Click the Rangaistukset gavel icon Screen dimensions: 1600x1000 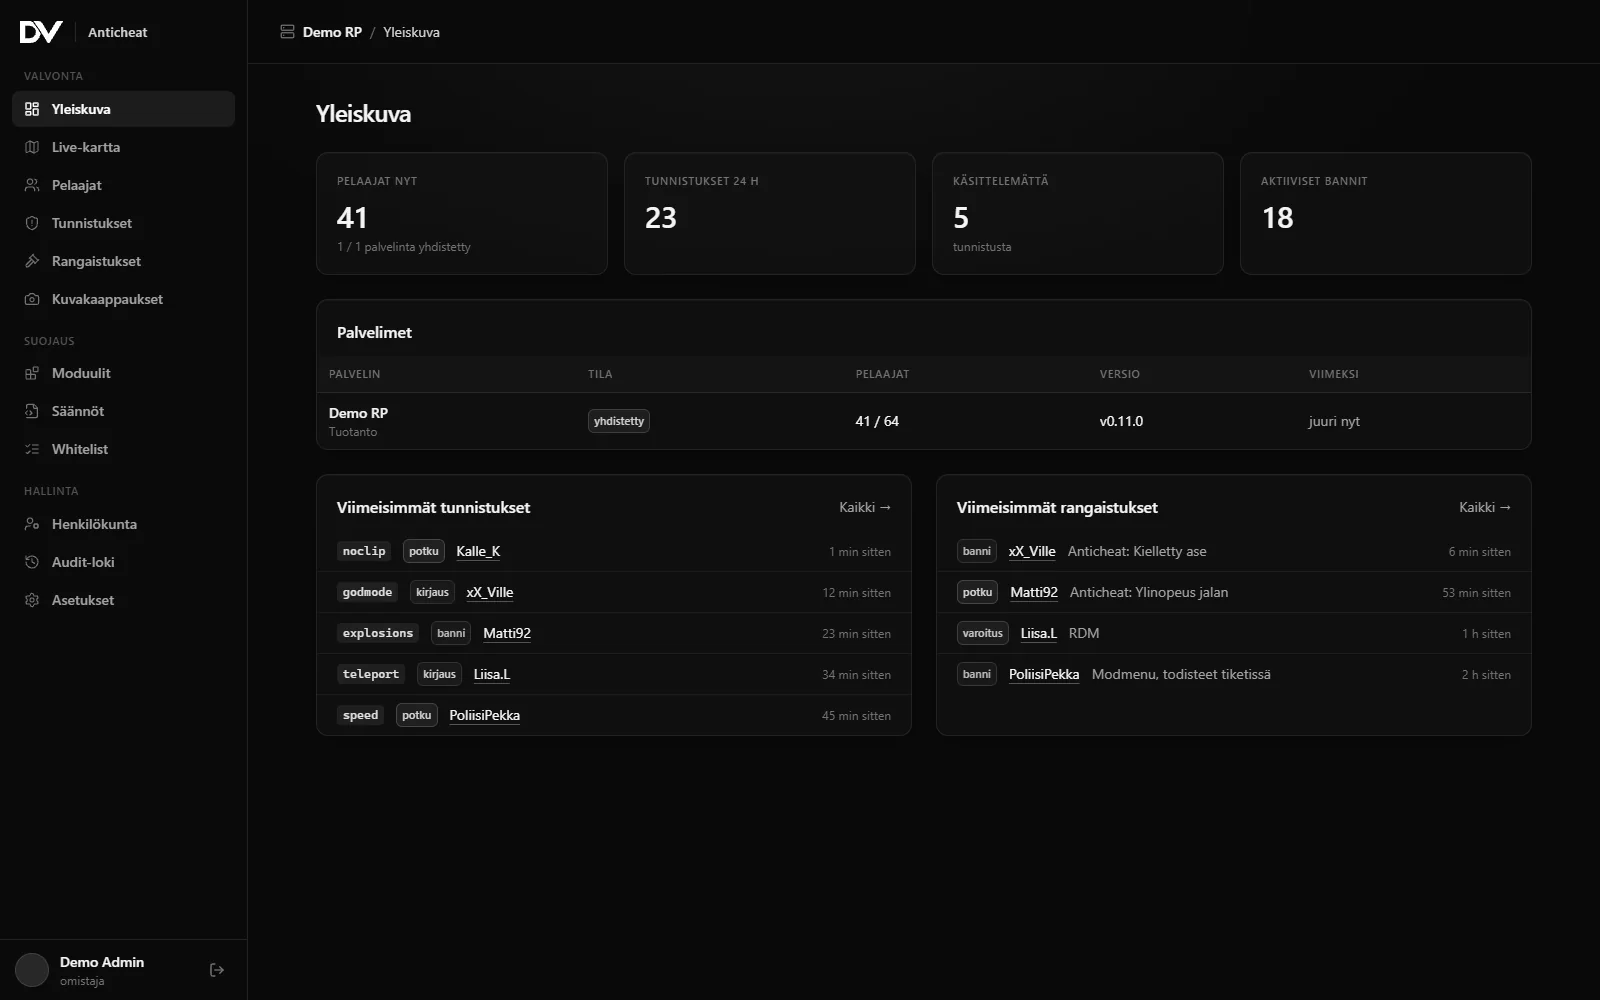coord(32,261)
